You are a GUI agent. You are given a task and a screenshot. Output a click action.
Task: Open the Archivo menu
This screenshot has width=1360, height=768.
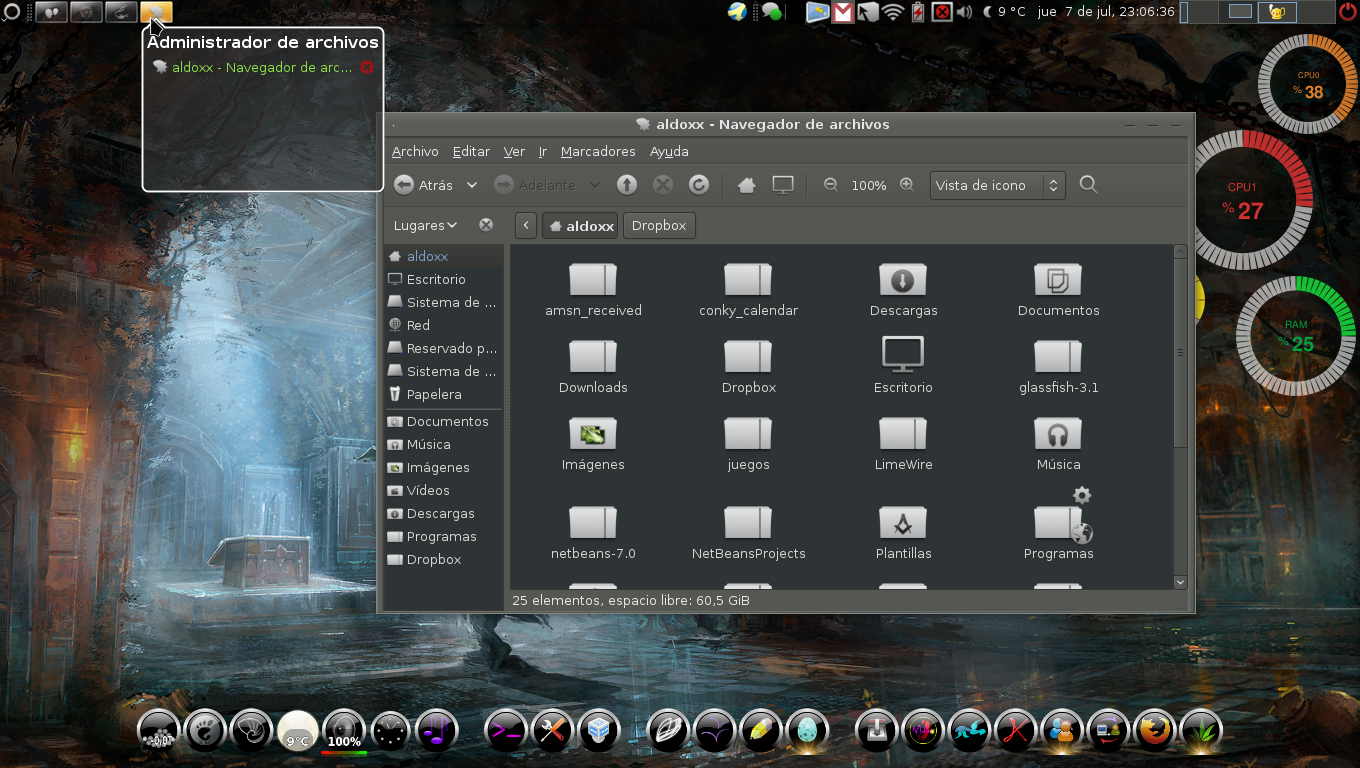tap(415, 151)
